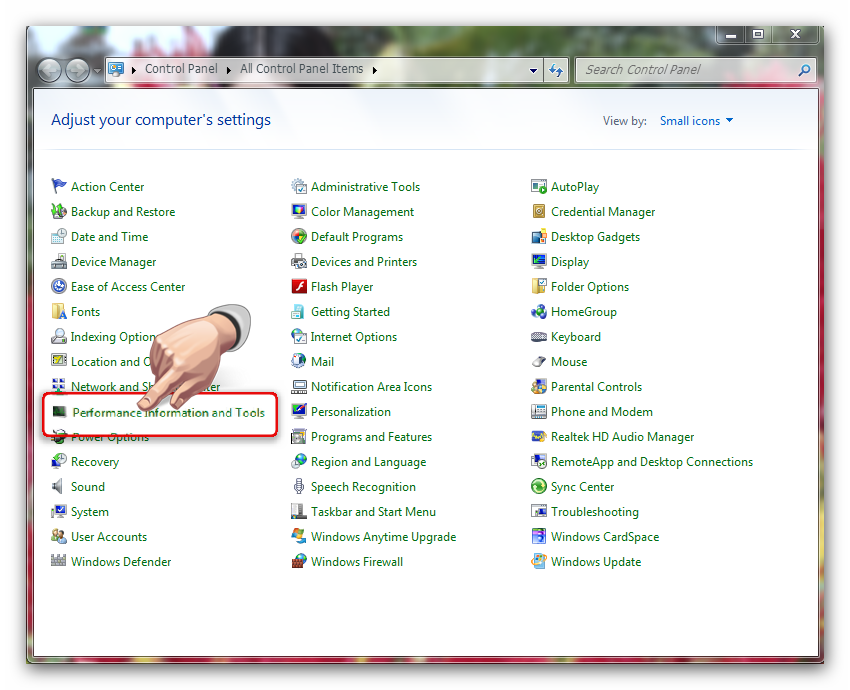
Task: Open the Phone and Modem link
Action: [602, 411]
